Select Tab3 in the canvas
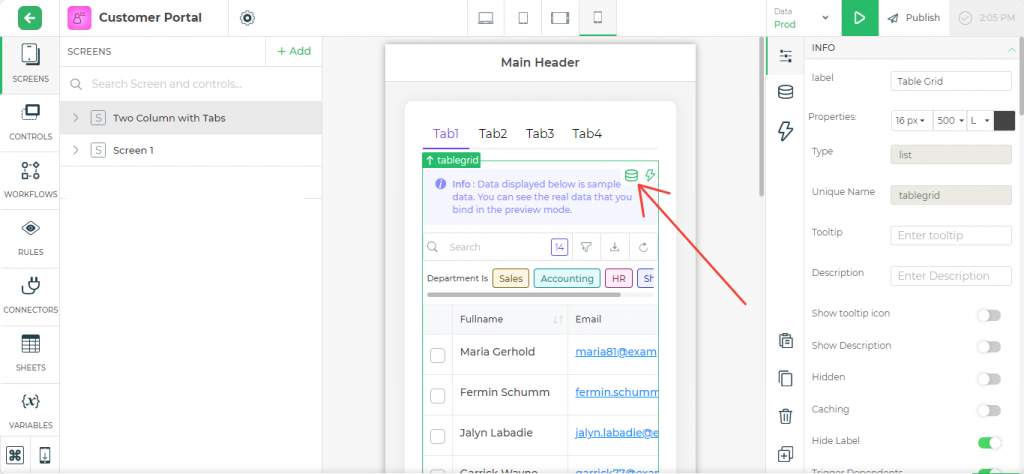Image resolution: width=1024 pixels, height=474 pixels. pos(540,134)
